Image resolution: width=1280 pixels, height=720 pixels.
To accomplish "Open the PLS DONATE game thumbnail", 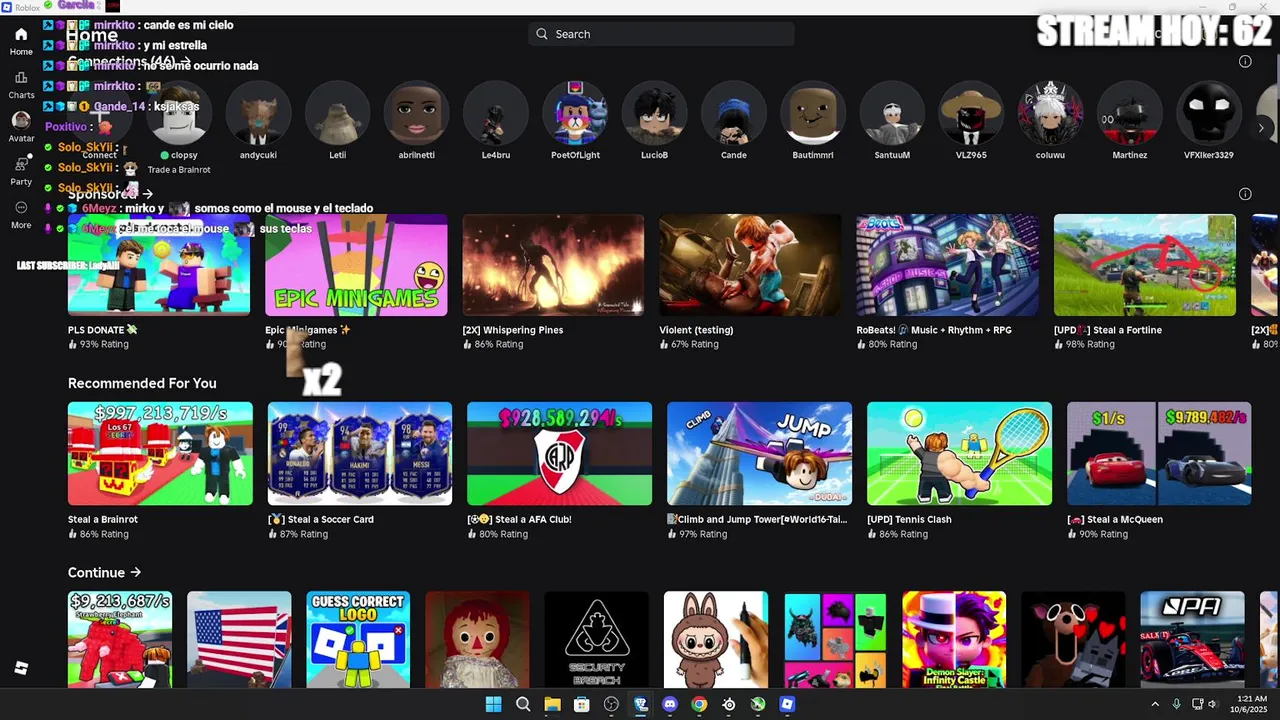I will click(x=159, y=265).
